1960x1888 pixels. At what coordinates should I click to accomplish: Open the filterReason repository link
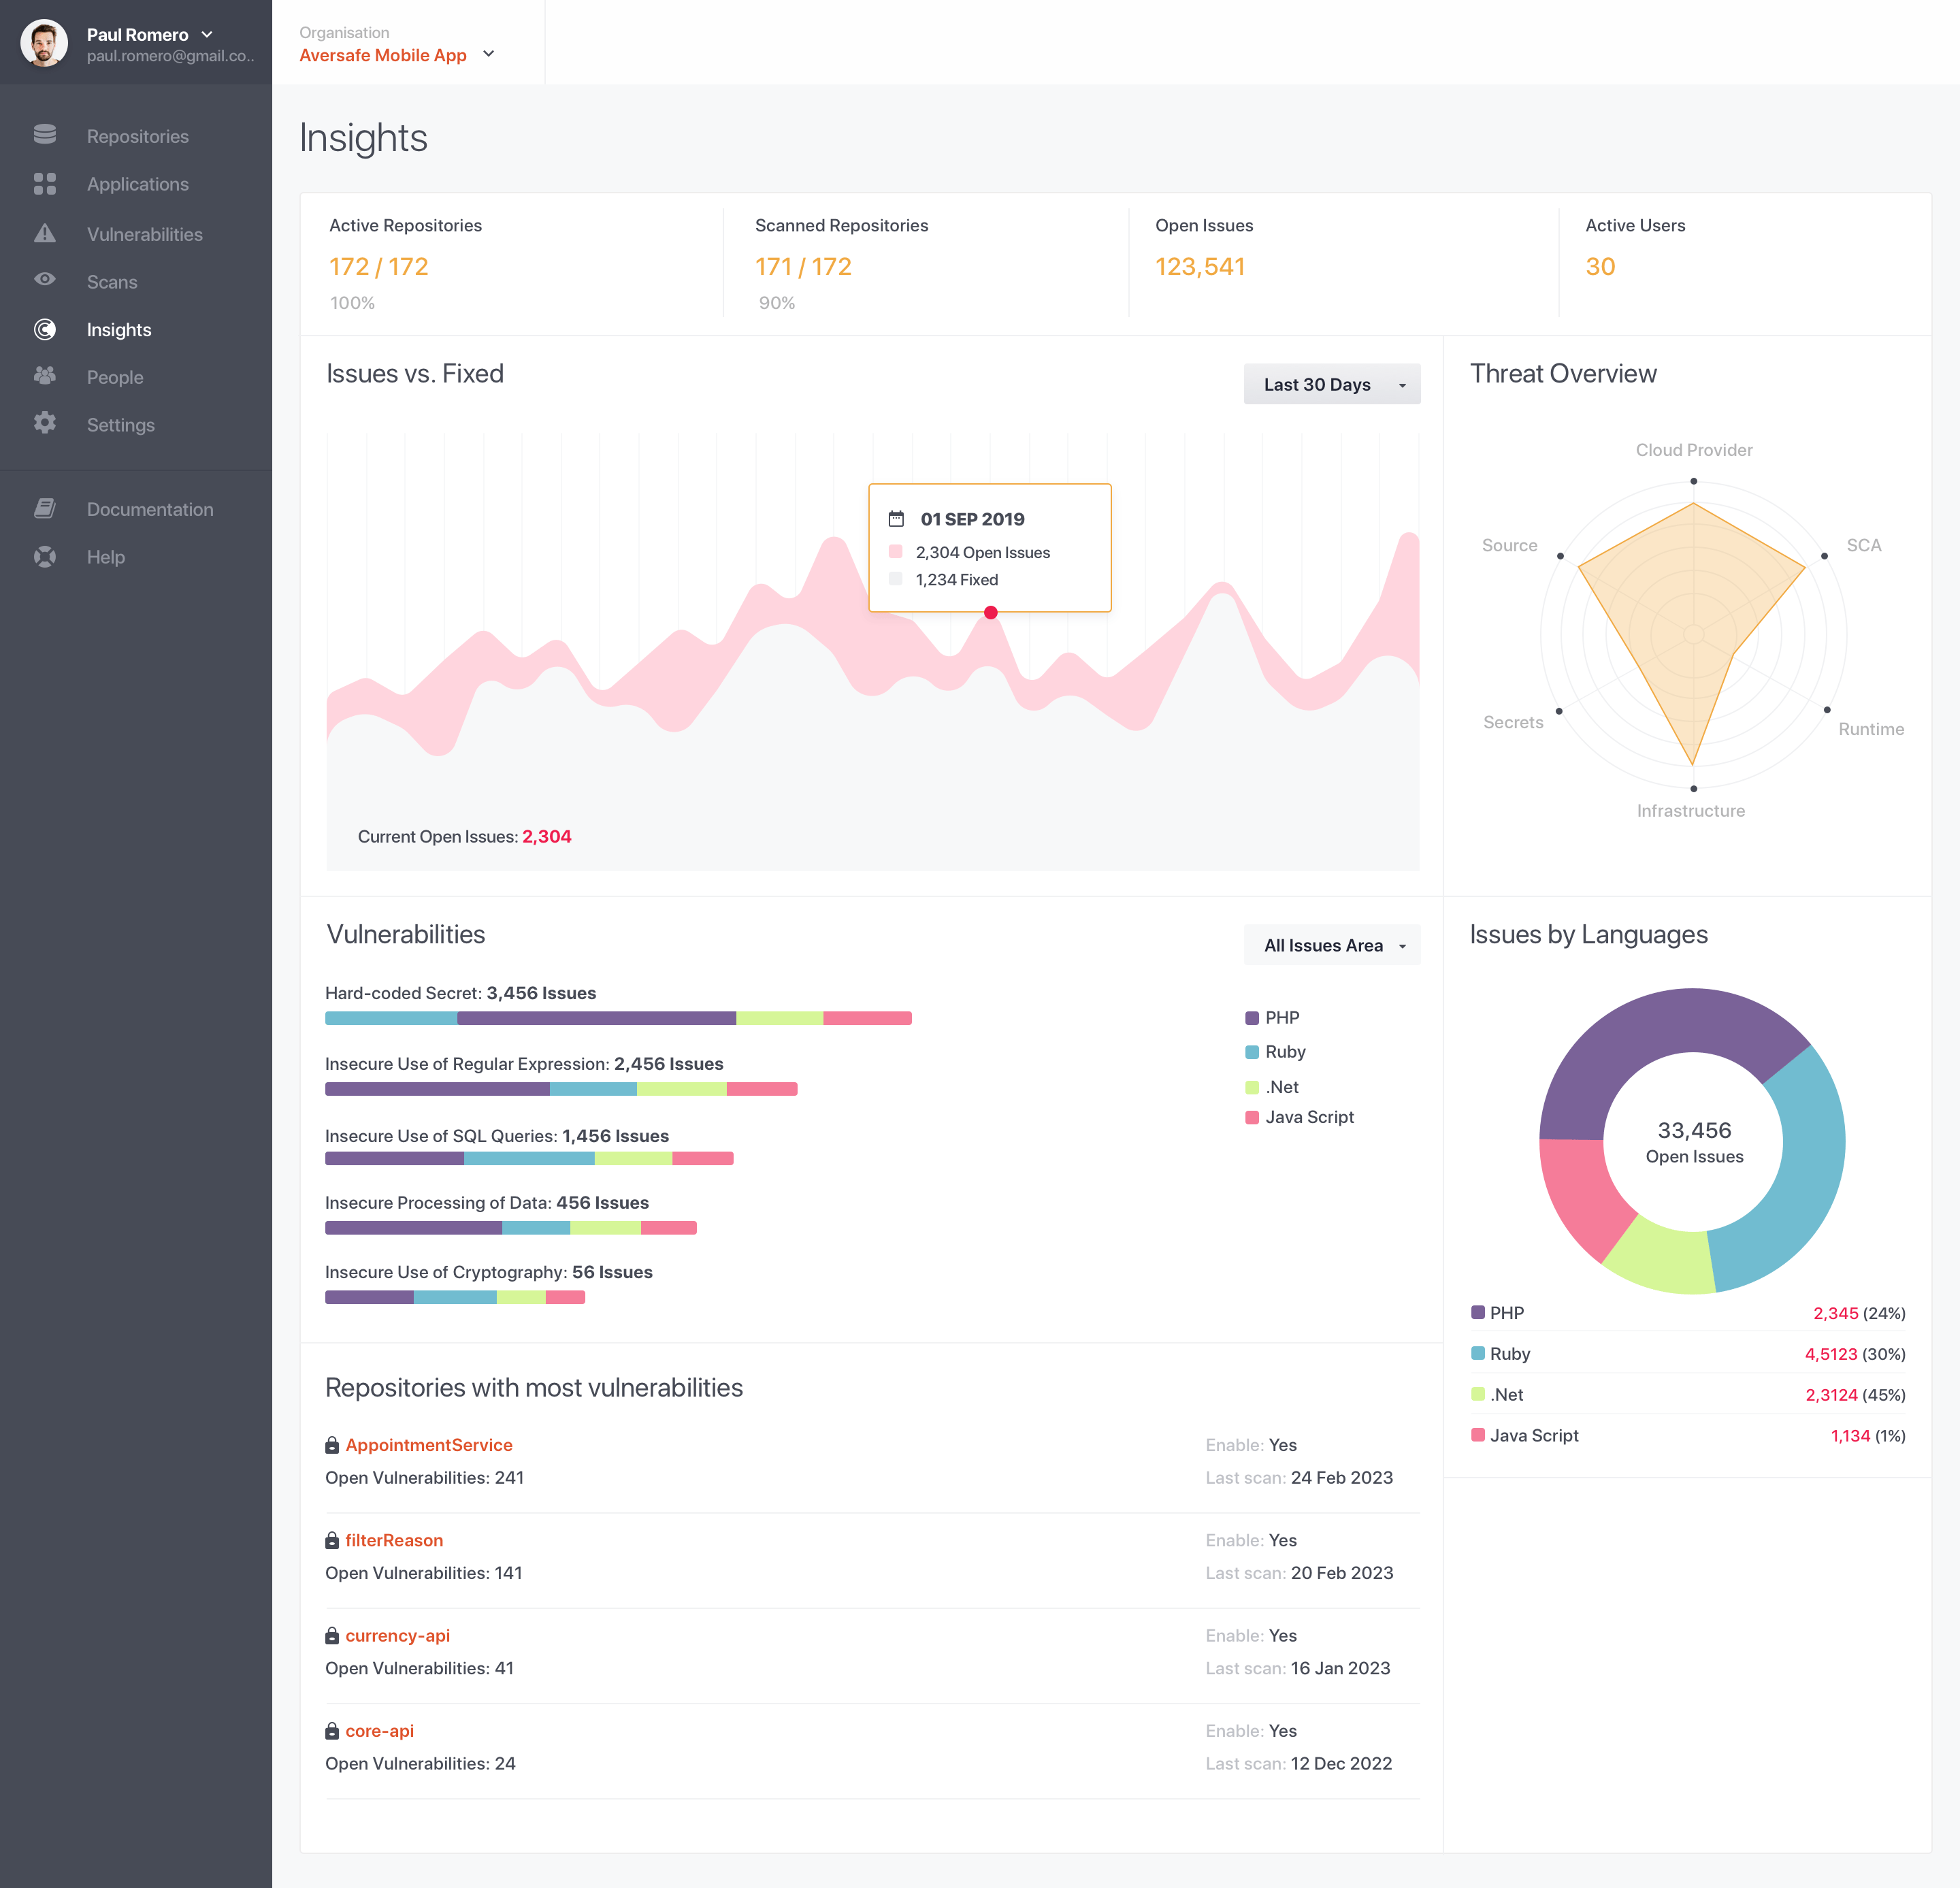pos(394,1541)
